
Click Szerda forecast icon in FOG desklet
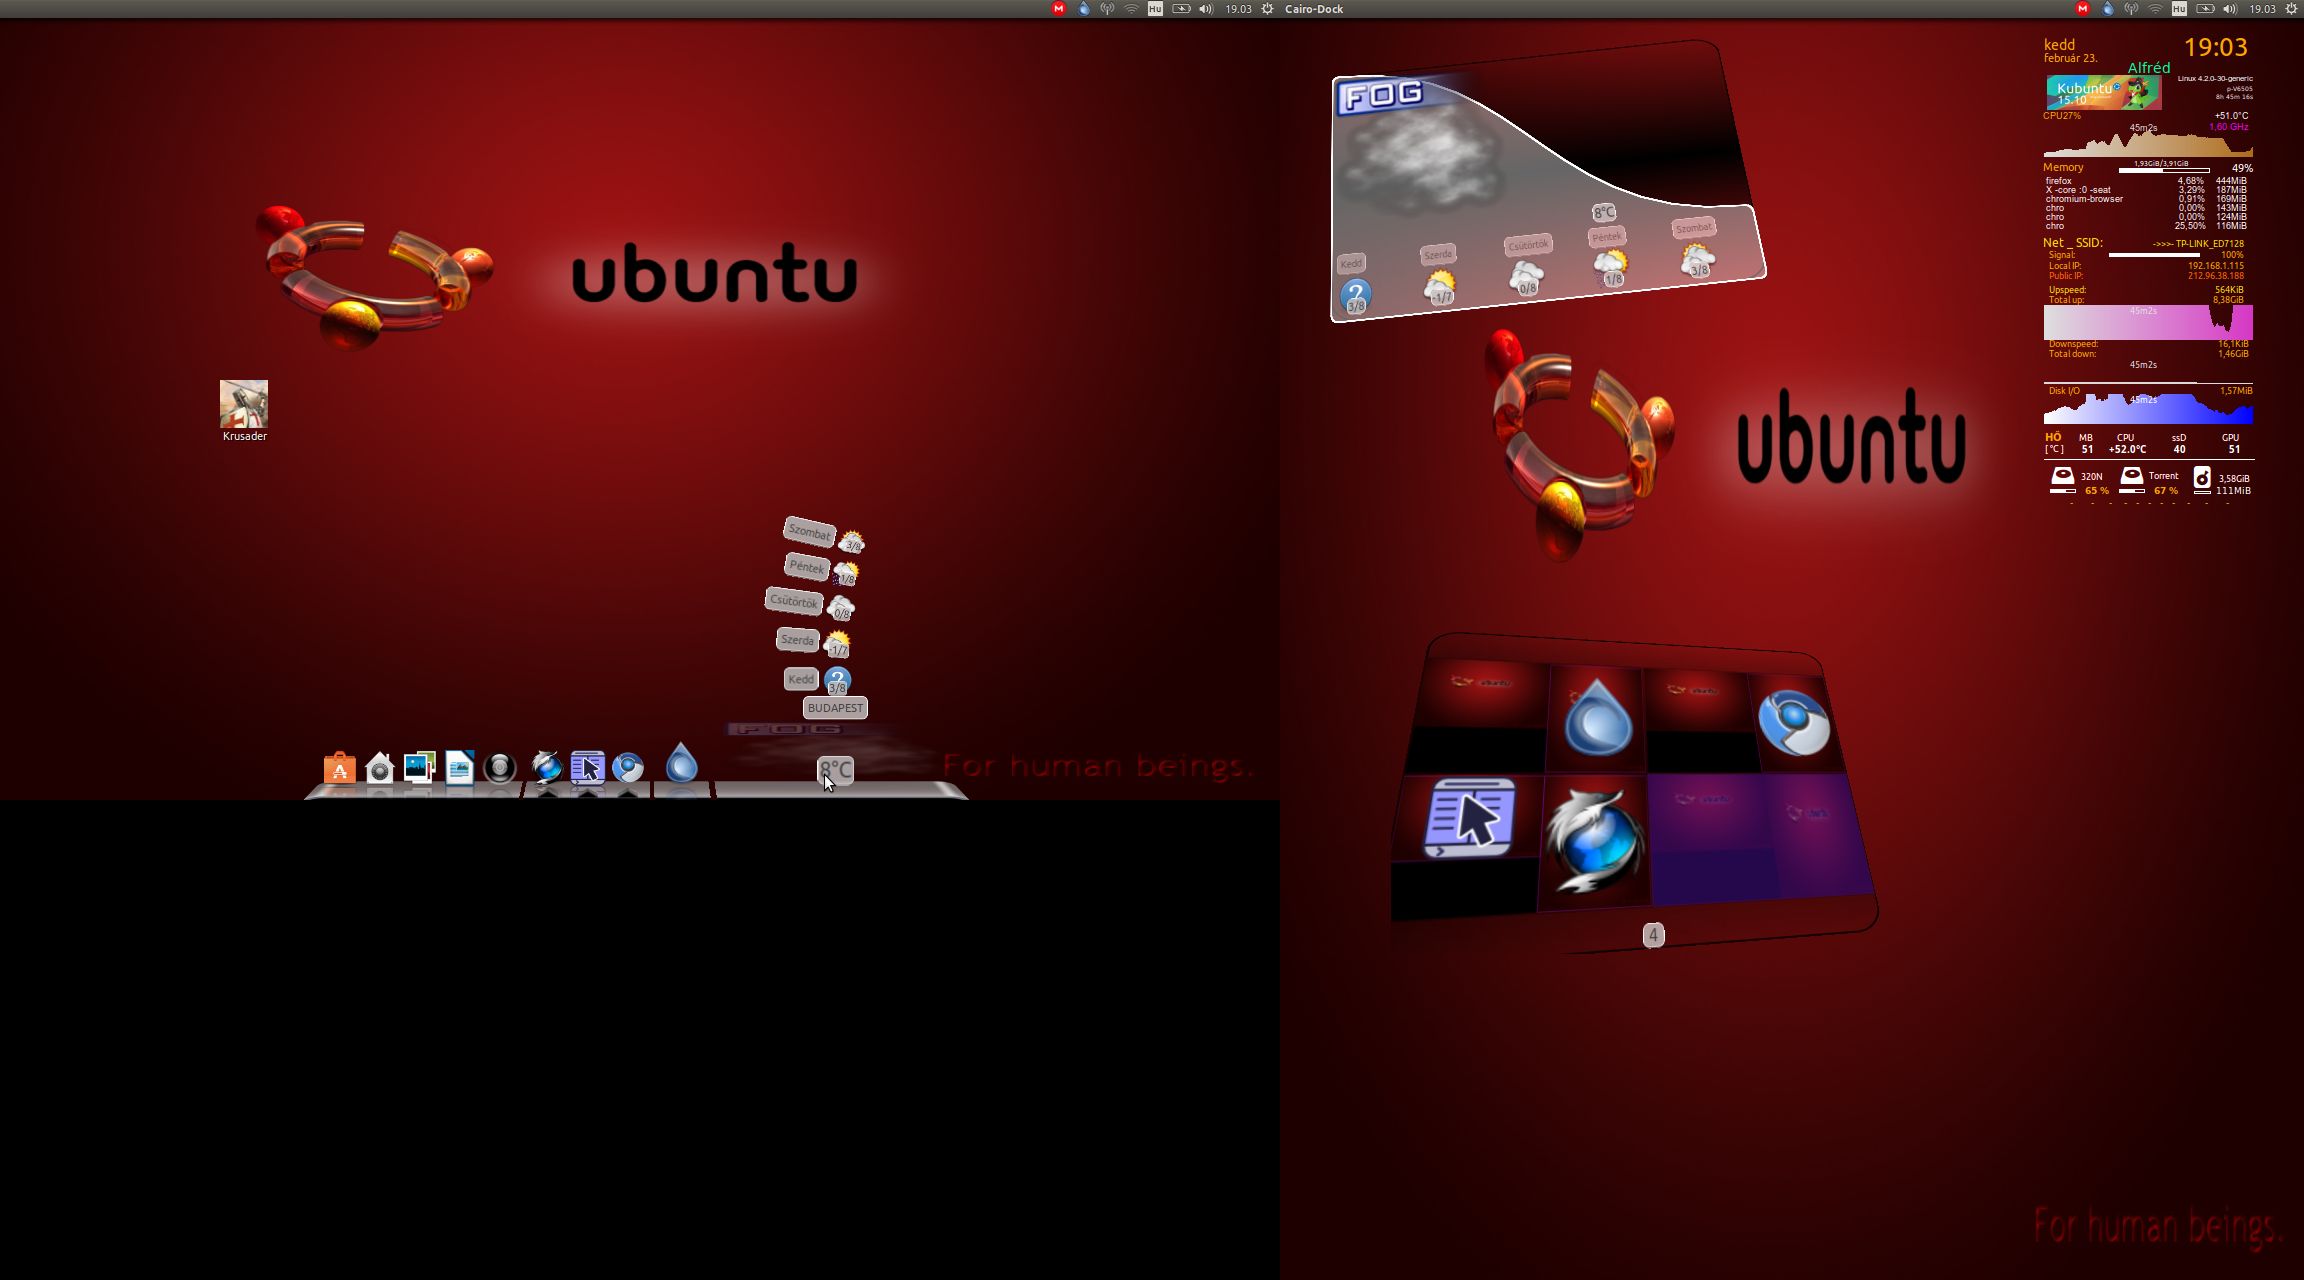(x=1441, y=288)
